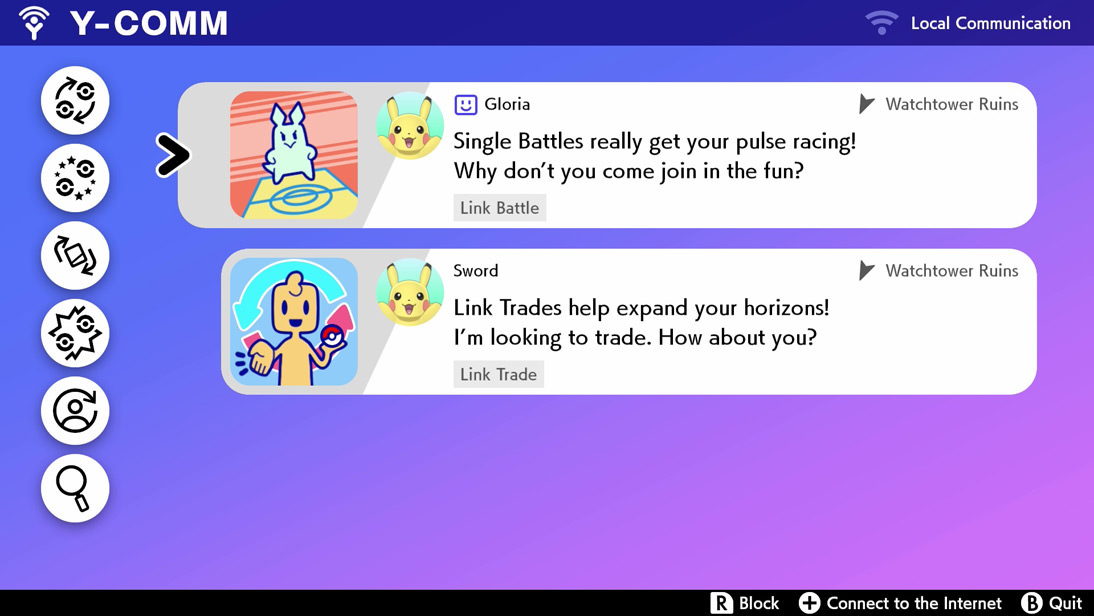The width and height of the screenshot is (1094, 616).
Task: Click the black selection arrow cursor
Action: click(172, 155)
